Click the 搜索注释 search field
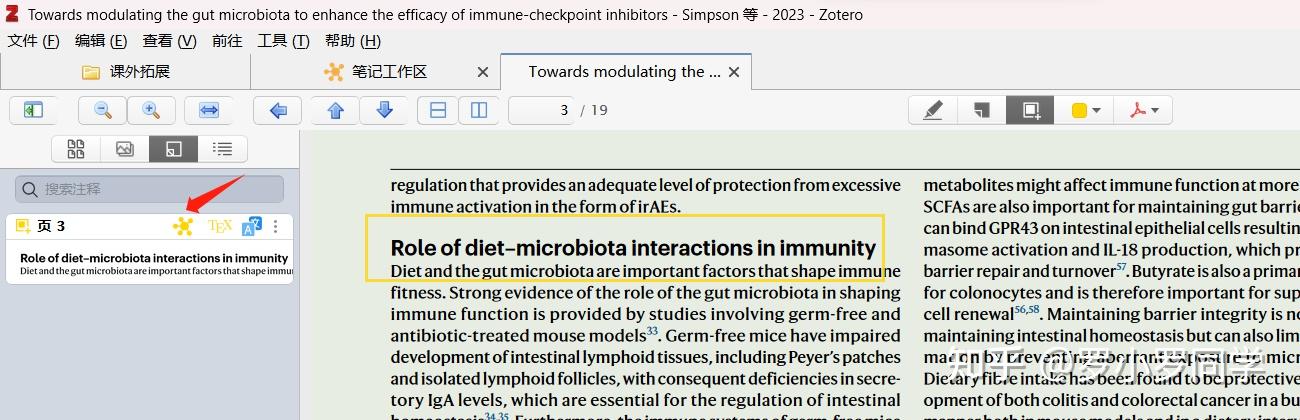The image size is (1300, 420). tap(150, 189)
